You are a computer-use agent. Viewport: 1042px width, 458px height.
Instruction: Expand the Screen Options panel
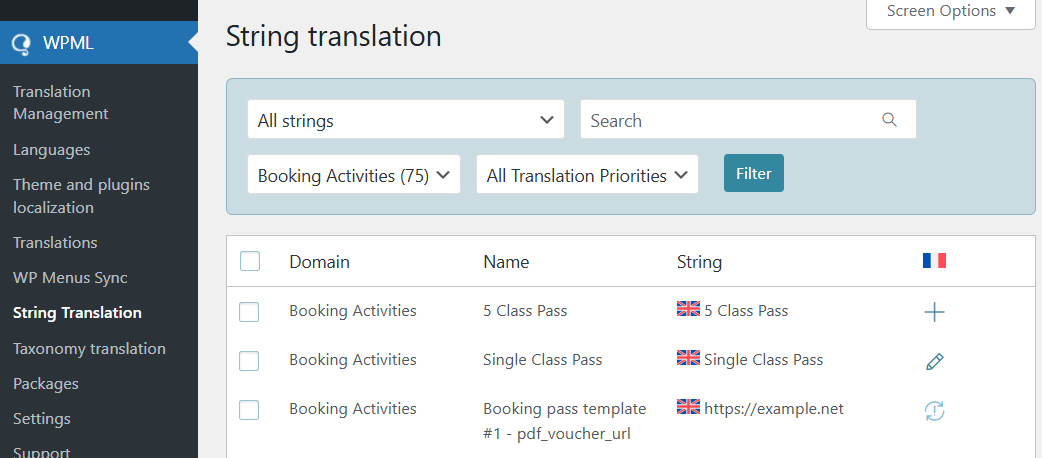pos(952,11)
